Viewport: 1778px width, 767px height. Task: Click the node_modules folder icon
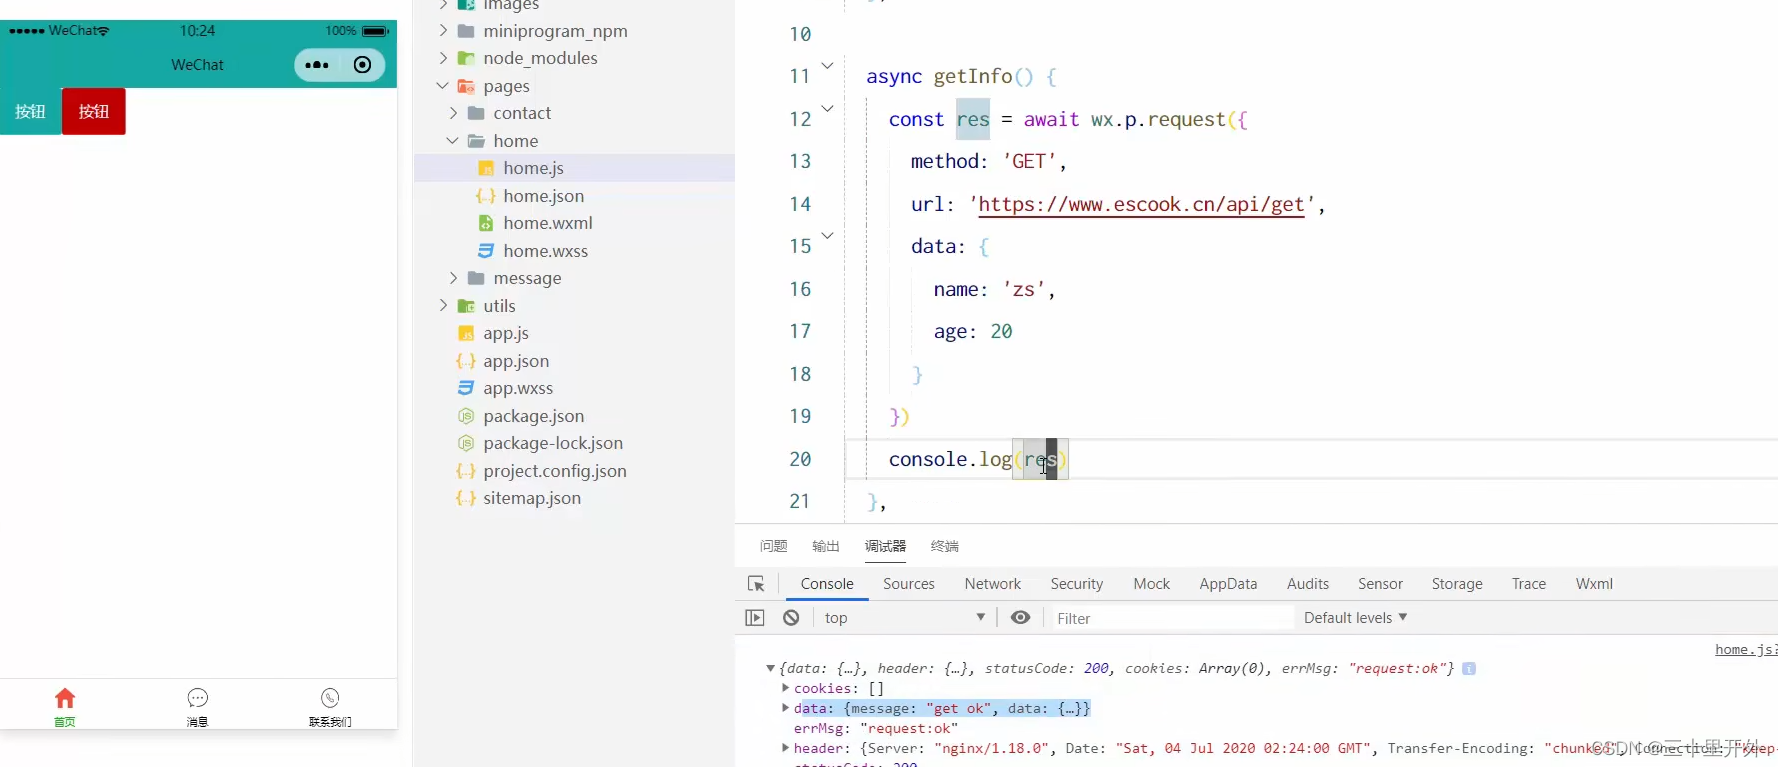click(x=466, y=58)
